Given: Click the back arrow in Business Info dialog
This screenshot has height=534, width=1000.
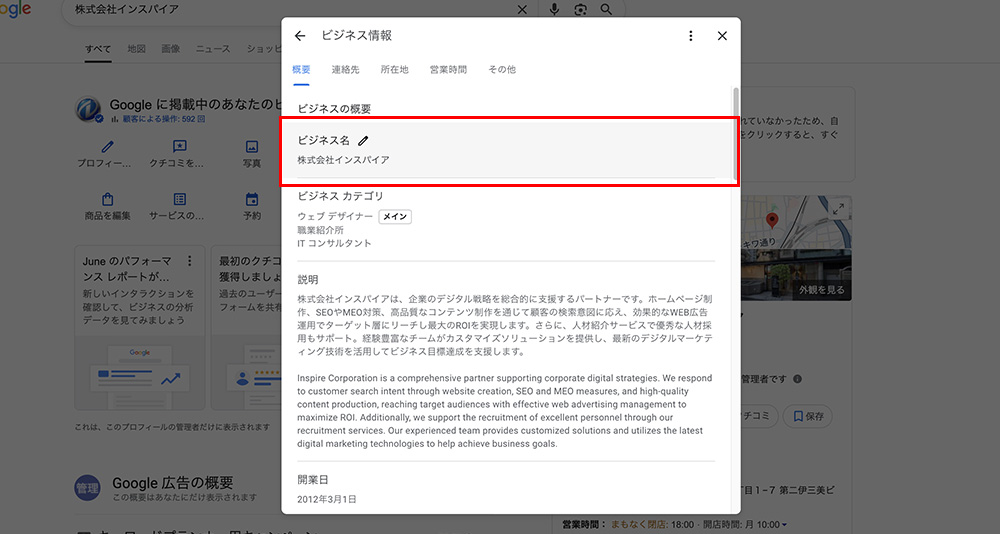Looking at the screenshot, I should point(300,36).
